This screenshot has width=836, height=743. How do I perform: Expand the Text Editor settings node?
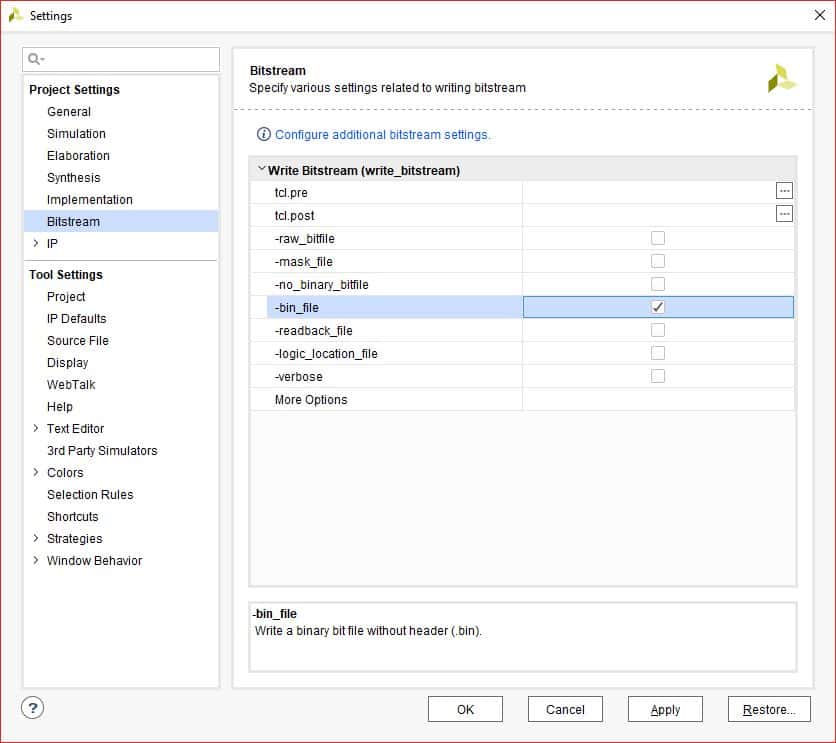point(36,428)
